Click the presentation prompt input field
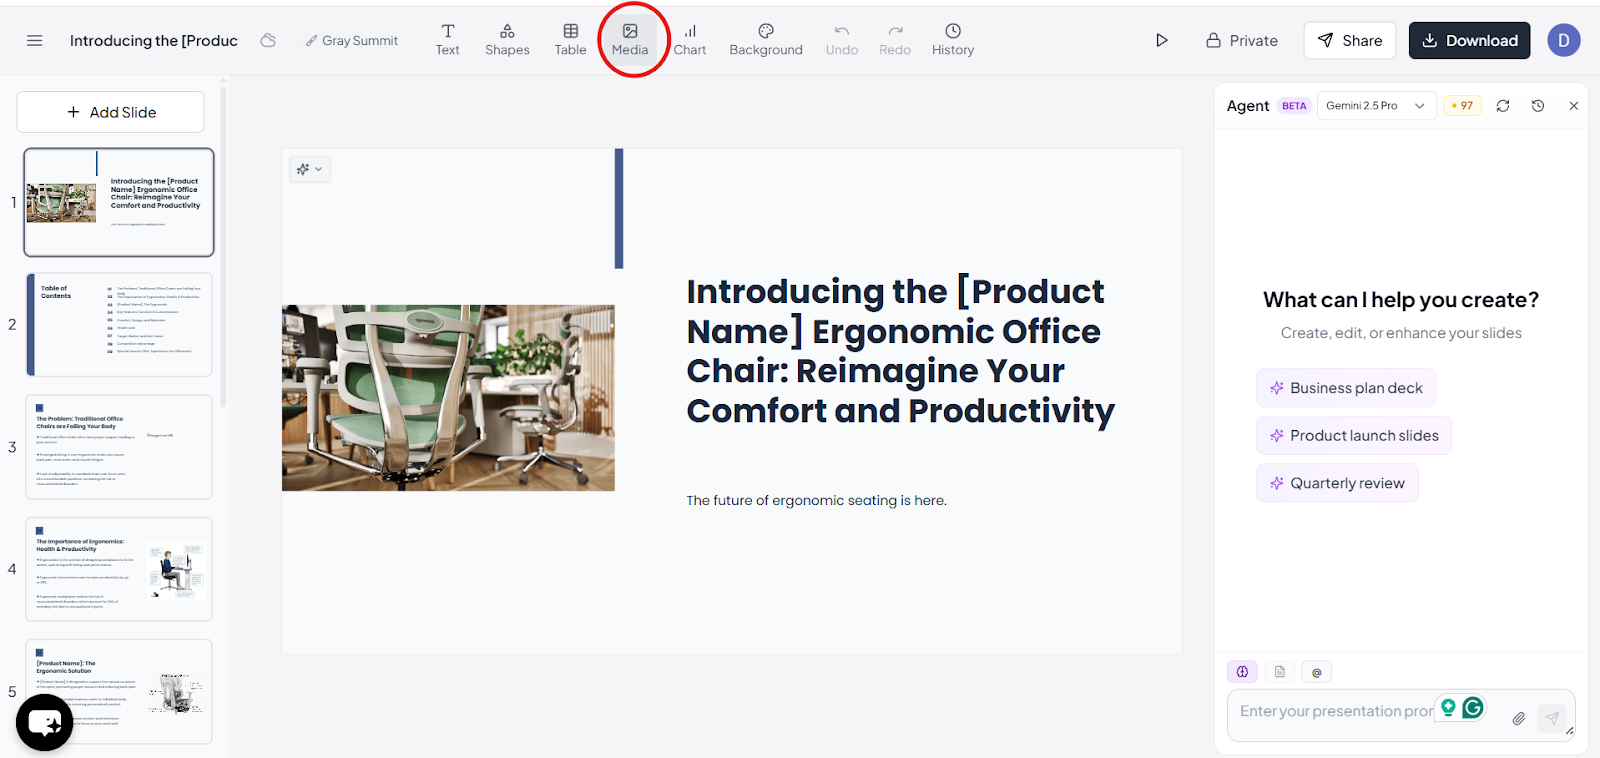 click(1335, 711)
